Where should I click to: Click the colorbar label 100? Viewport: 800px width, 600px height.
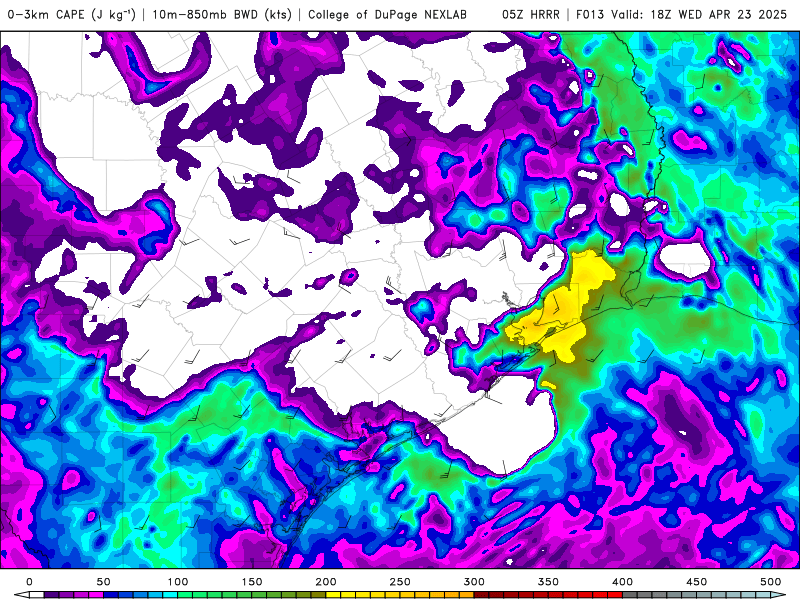pyautogui.click(x=178, y=582)
